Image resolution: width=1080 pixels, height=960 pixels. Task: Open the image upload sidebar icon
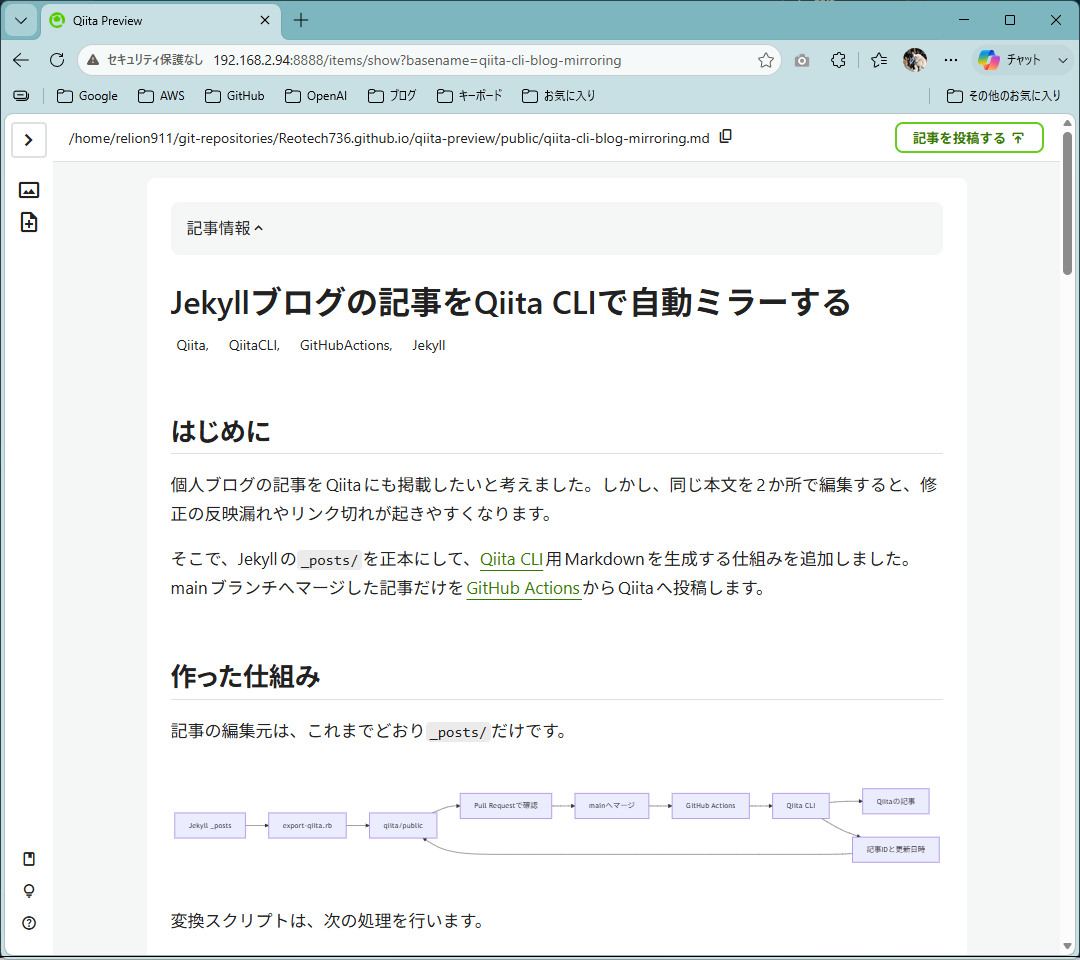(28, 190)
